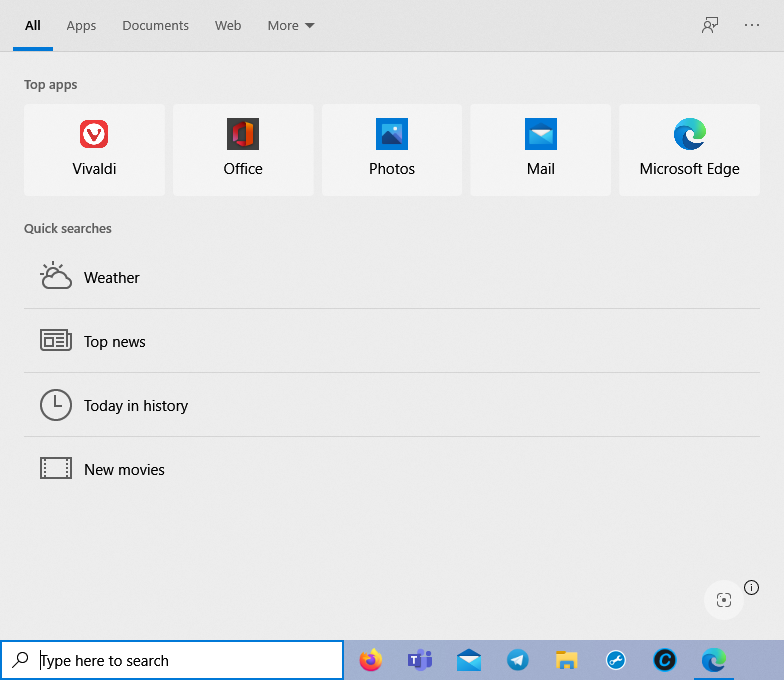
Task: Open Today in history quick search
Action: click(392, 405)
